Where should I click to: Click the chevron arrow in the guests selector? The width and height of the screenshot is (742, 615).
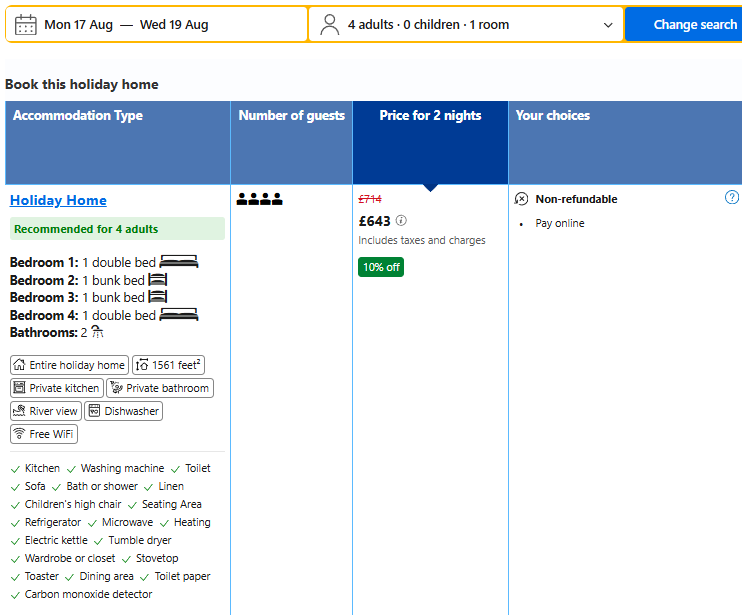click(608, 25)
